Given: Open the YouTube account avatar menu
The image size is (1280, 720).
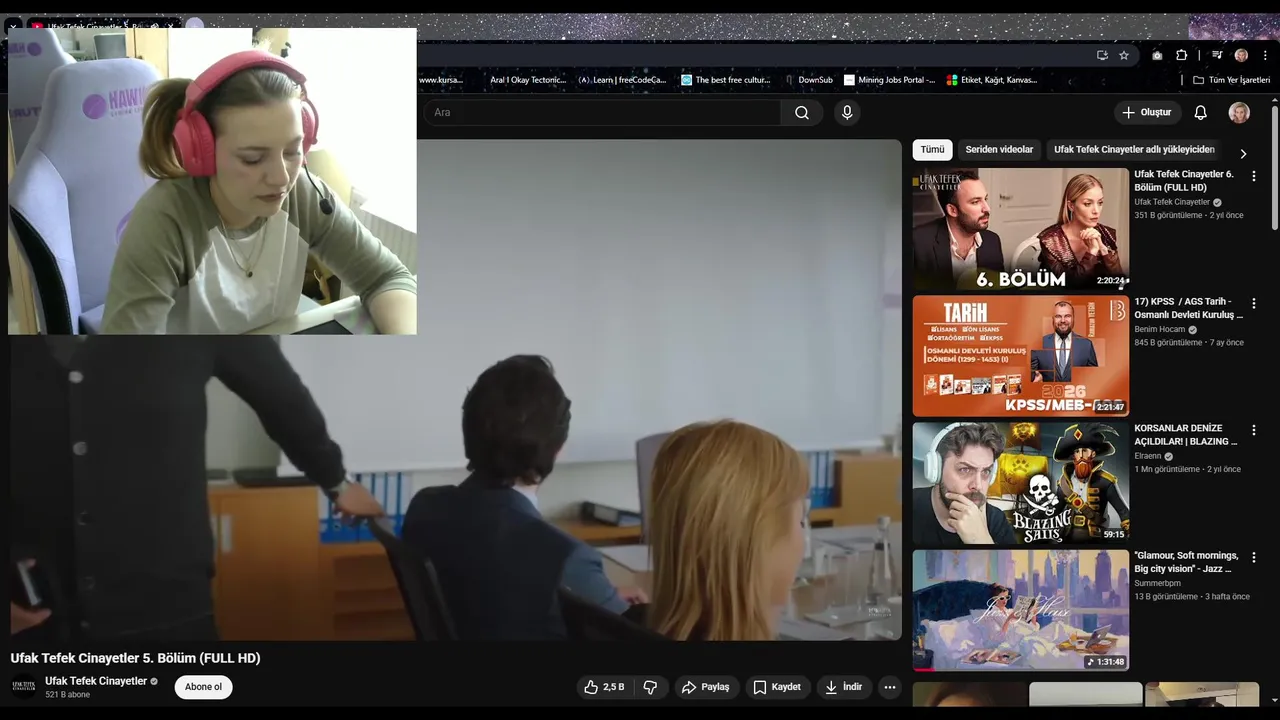Looking at the screenshot, I should [x=1239, y=113].
